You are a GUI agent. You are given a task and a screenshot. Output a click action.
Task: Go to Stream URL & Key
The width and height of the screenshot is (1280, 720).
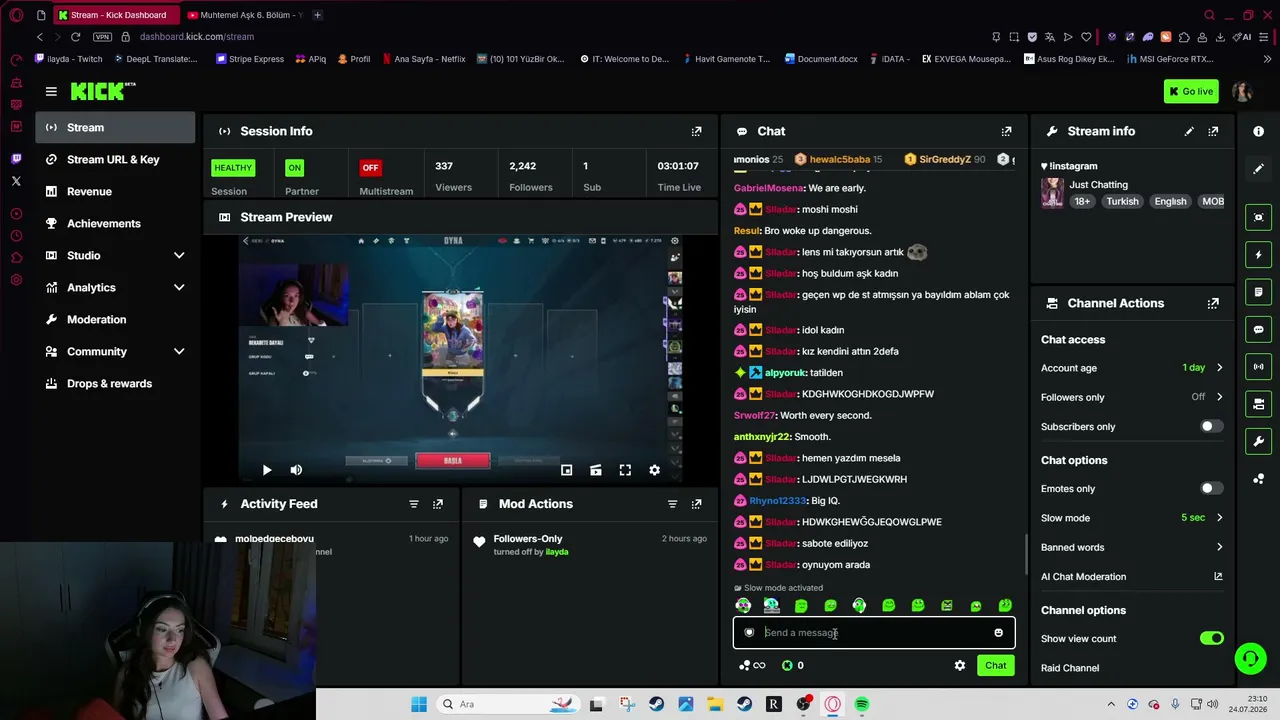coord(115,160)
